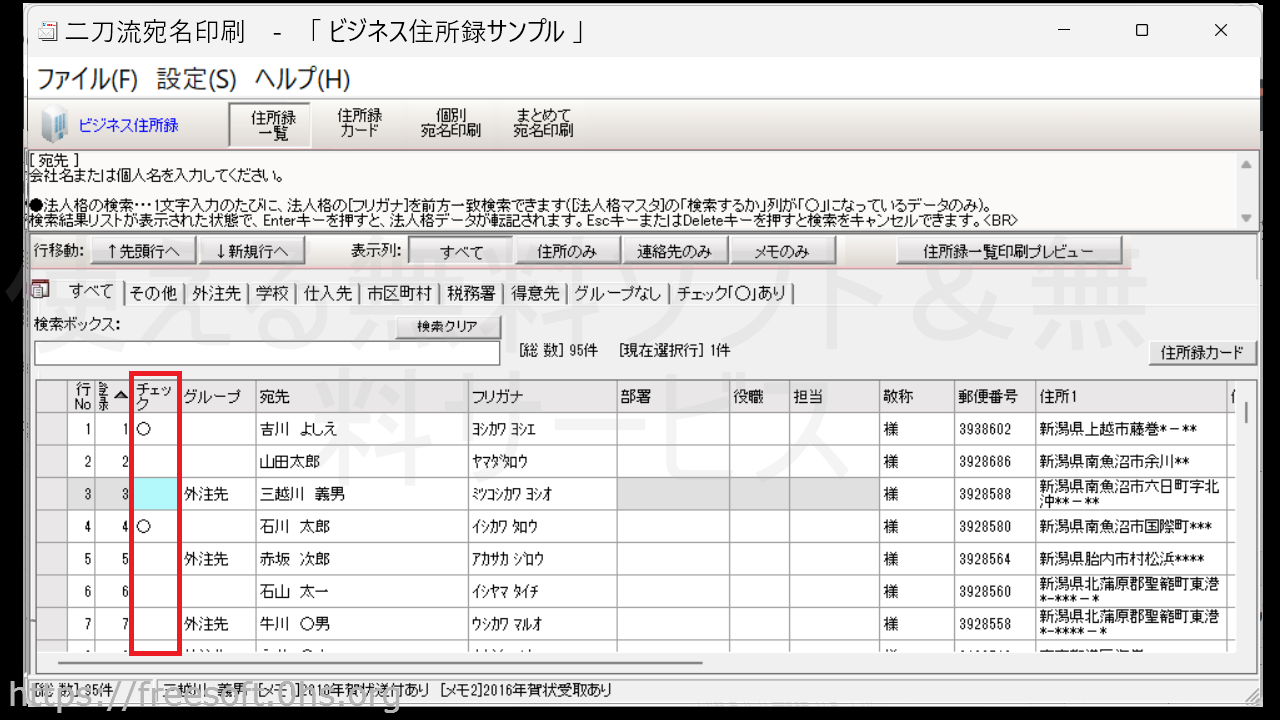
Task: Switch to 住所録カード toolbar view
Action: (359, 123)
